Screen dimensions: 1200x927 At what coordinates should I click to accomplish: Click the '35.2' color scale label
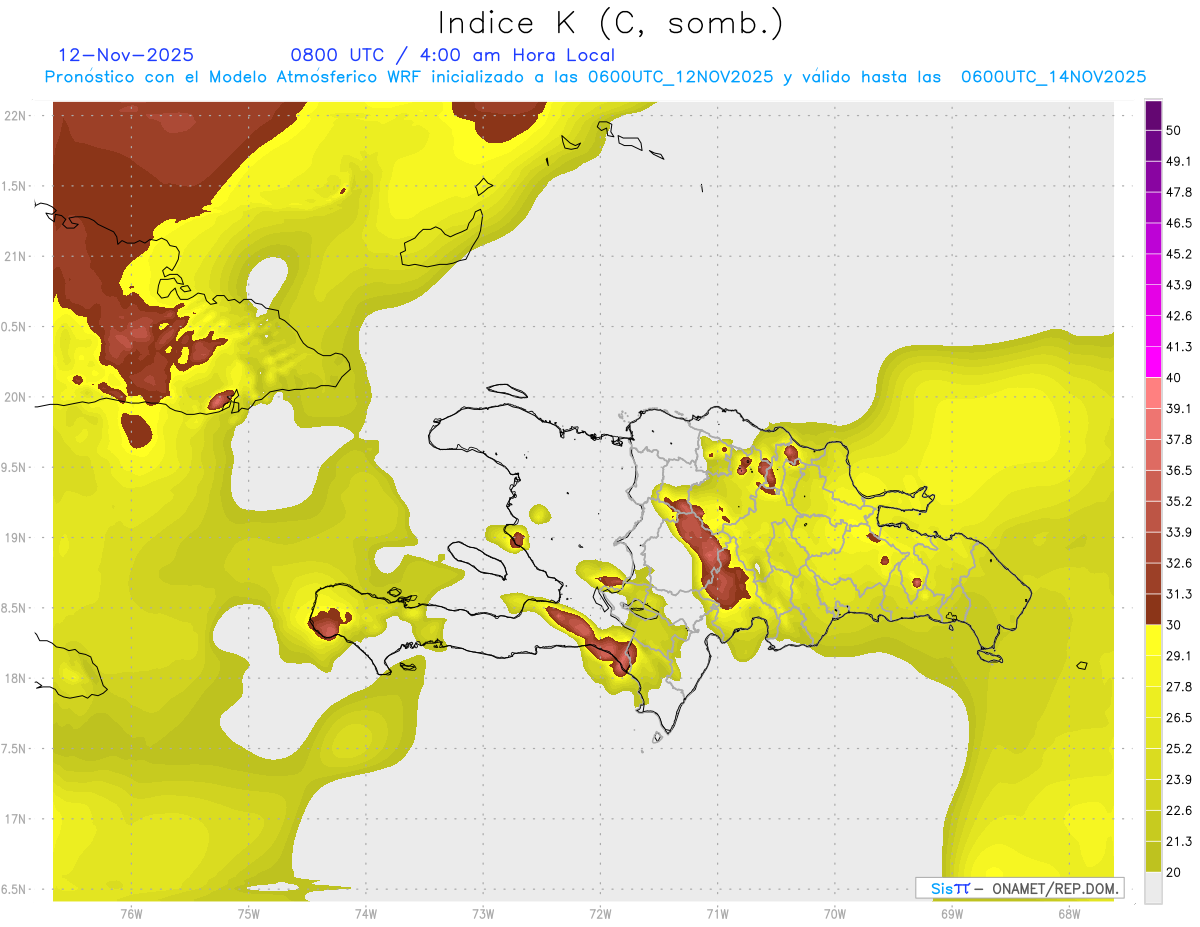tap(1179, 501)
